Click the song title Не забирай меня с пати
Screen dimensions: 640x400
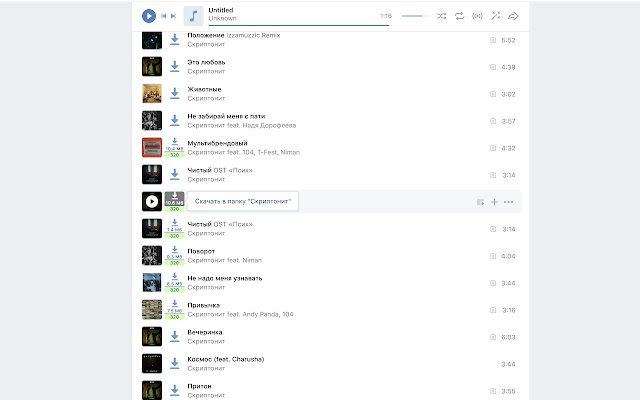point(226,116)
